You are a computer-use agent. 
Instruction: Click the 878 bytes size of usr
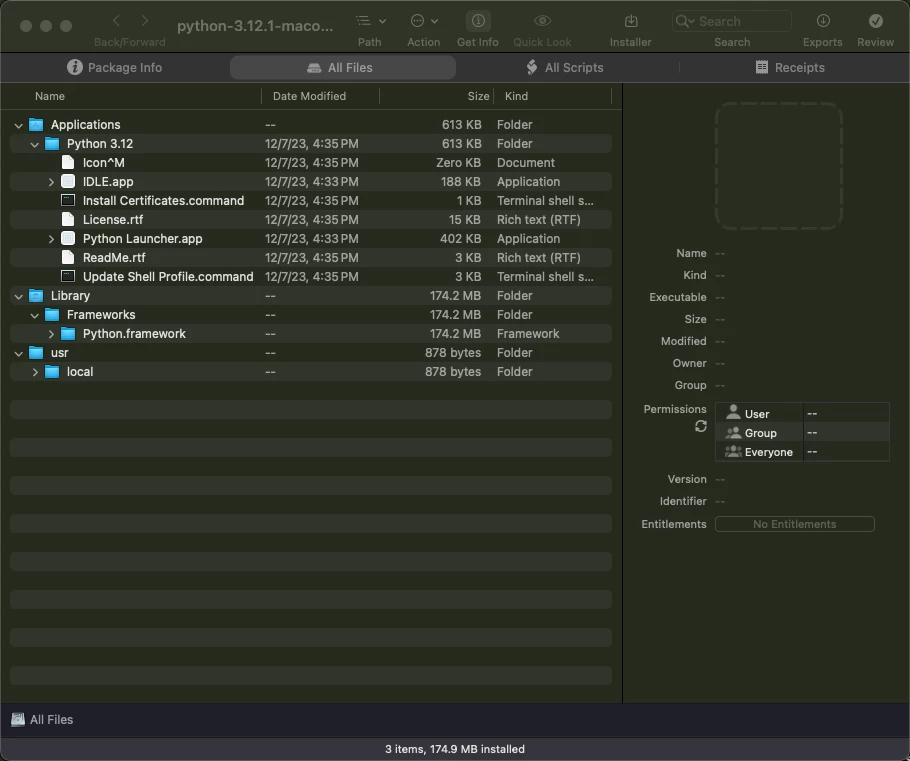tap(453, 353)
